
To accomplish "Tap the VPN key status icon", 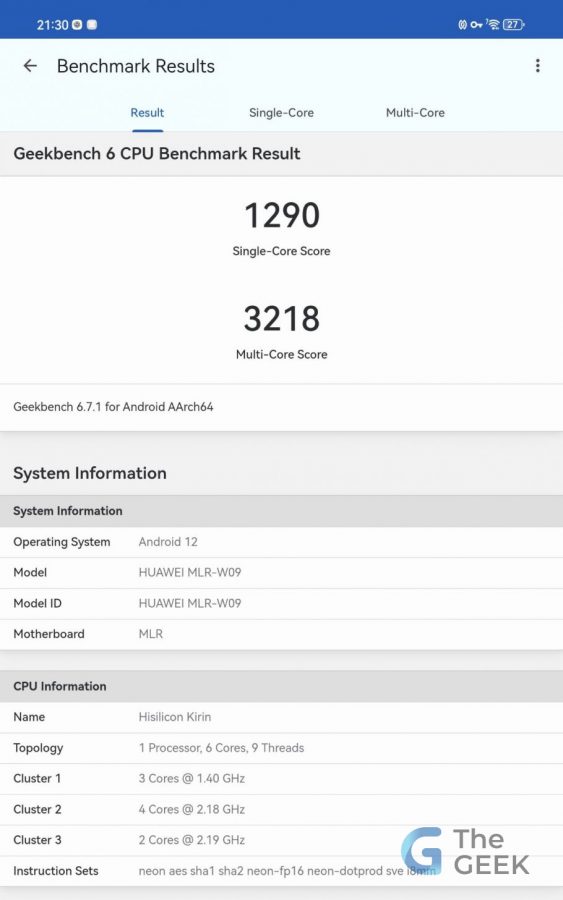I will tap(476, 25).
